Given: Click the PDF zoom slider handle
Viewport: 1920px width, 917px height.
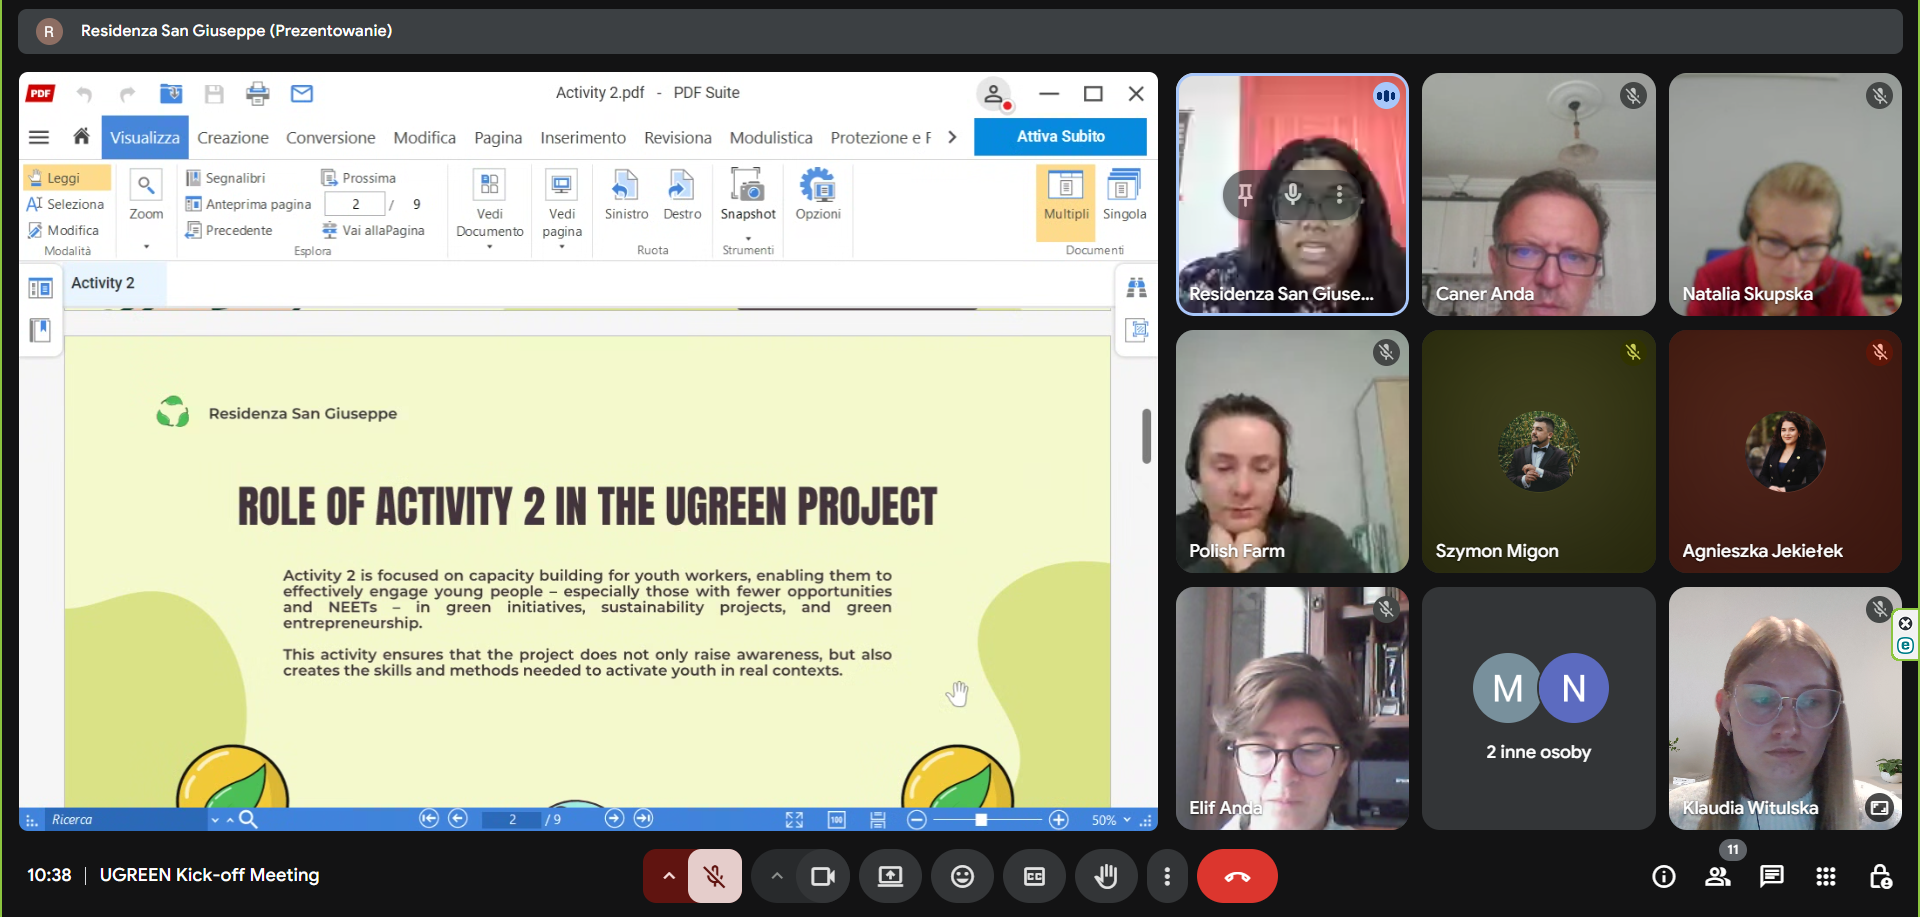Looking at the screenshot, I should [981, 820].
